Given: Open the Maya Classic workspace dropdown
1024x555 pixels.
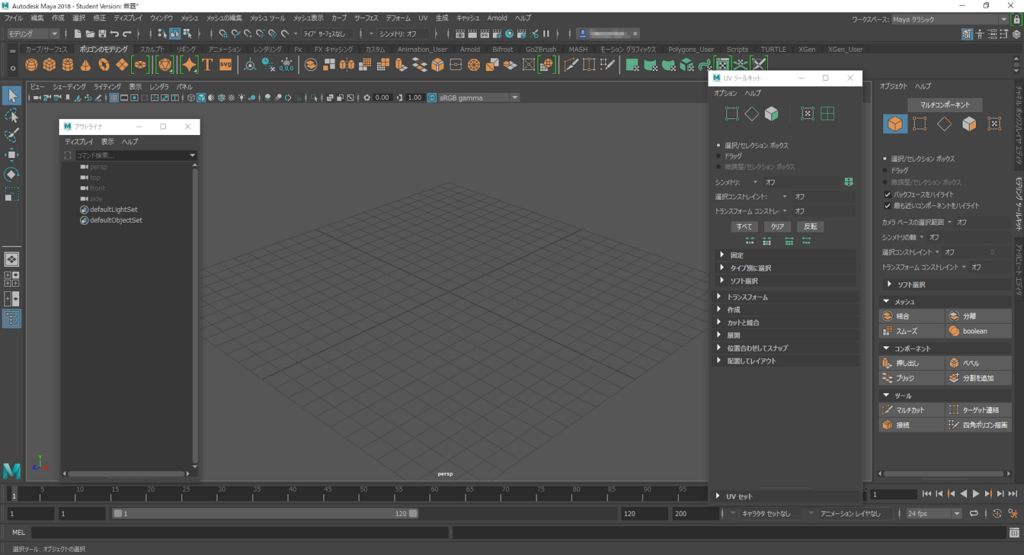Looking at the screenshot, I should click(950, 20).
